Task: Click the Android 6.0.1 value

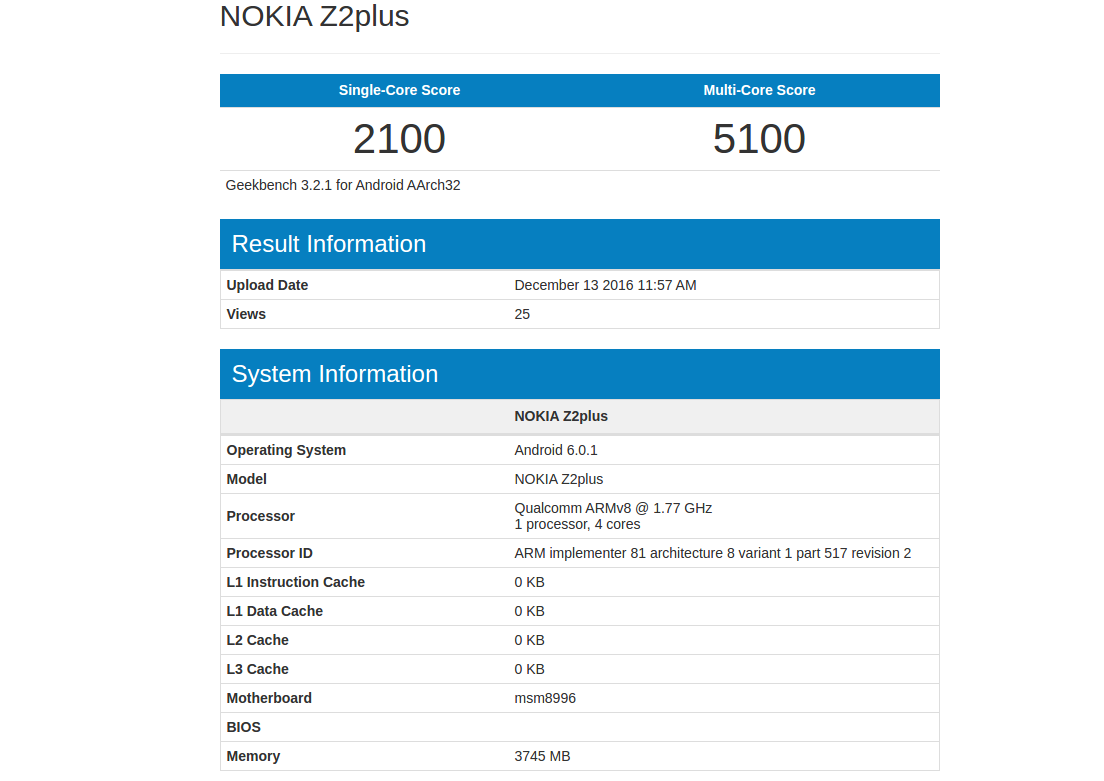Action: coord(556,450)
